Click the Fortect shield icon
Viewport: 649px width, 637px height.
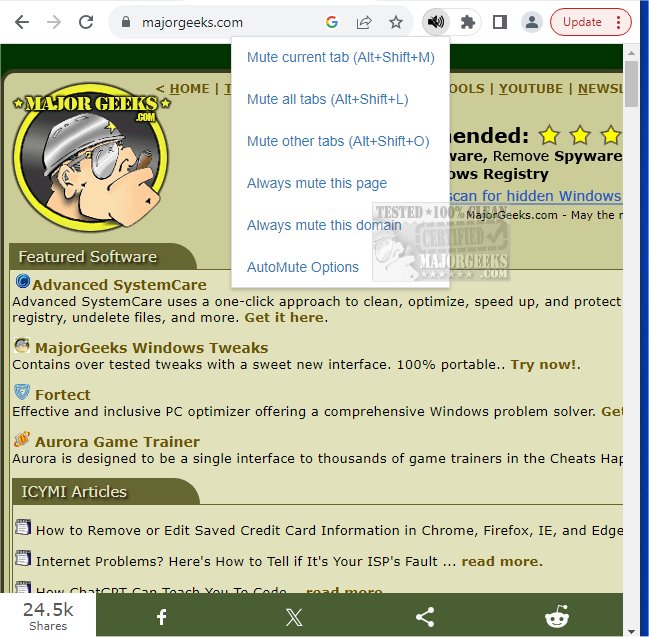[22, 392]
